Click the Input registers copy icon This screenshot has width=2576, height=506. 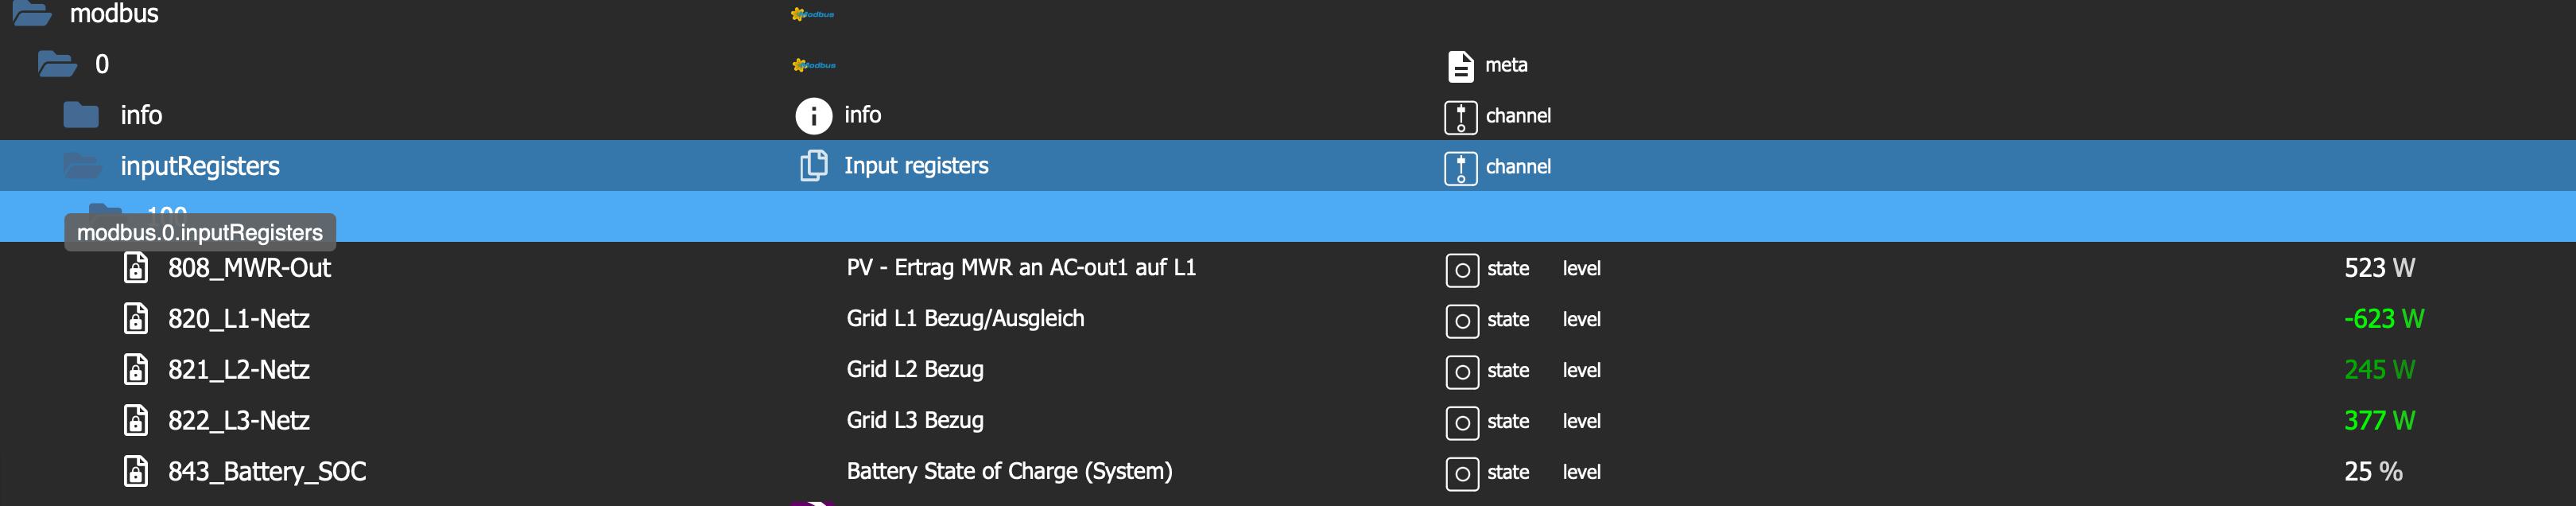coord(813,166)
